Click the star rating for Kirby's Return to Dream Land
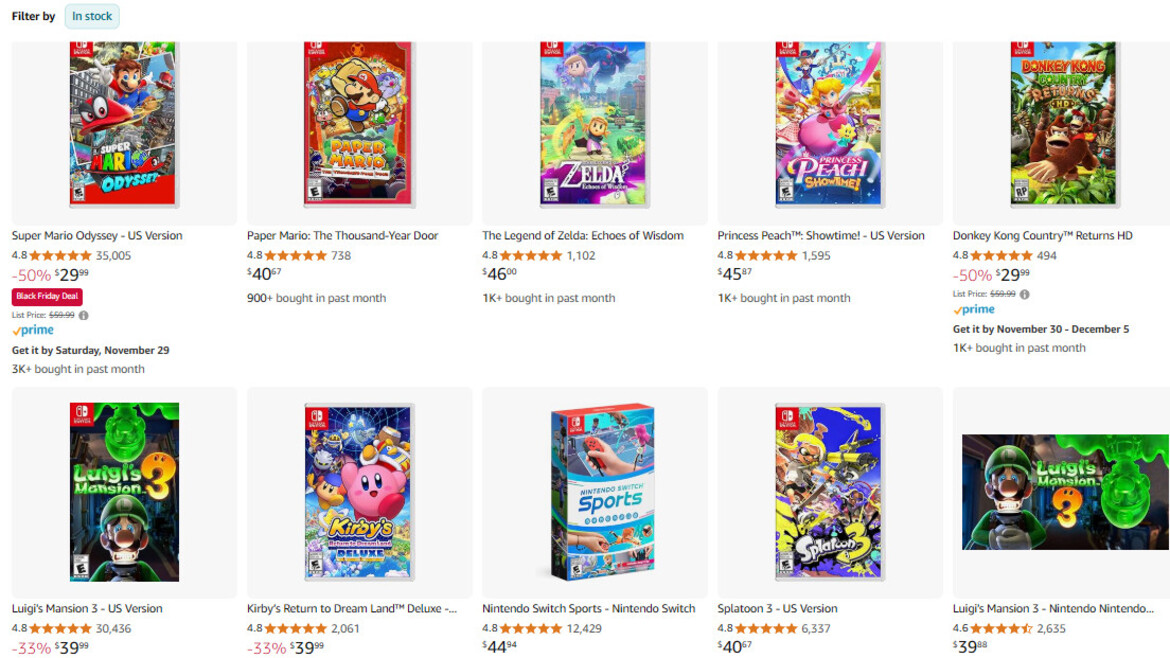Image resolution: width=1170 pixels, height=658 pixels. coord(294,627)
